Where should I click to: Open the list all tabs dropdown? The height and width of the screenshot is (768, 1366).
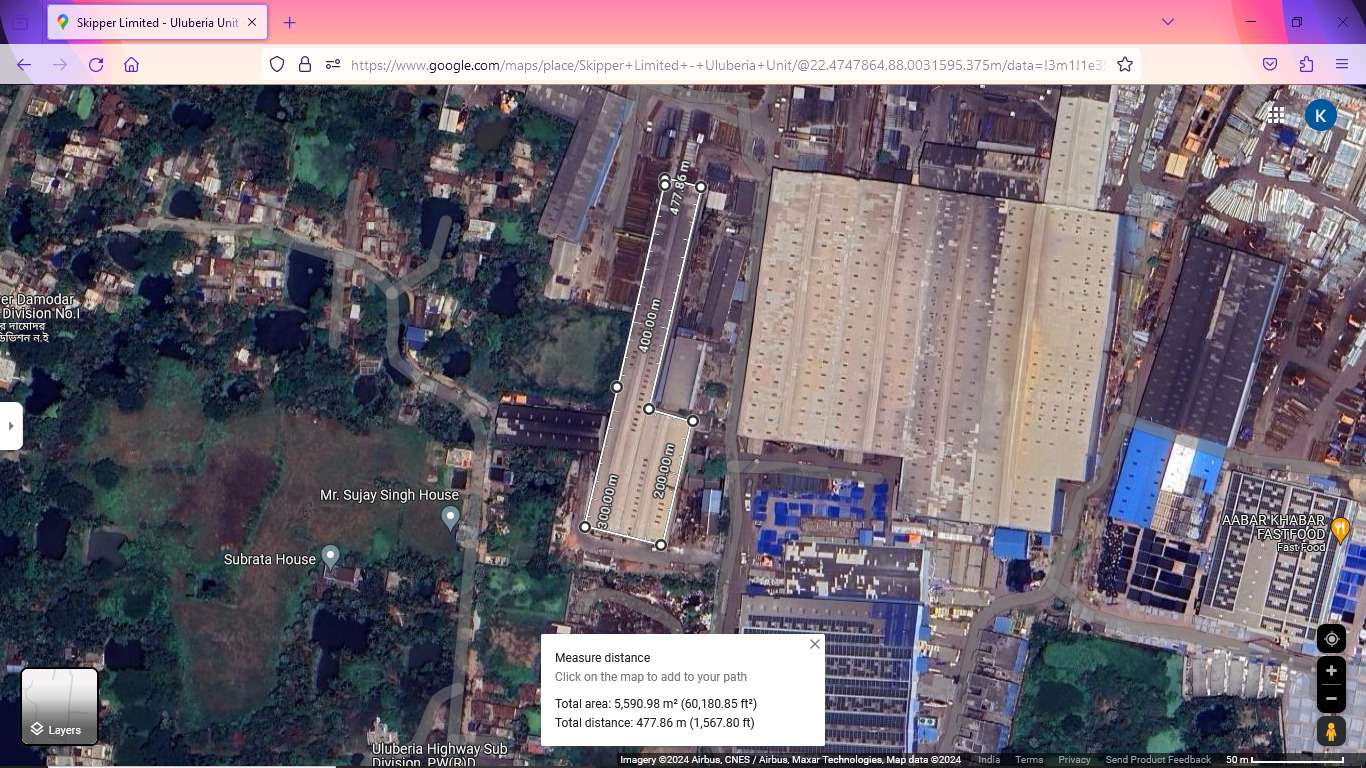point(1167,22)
